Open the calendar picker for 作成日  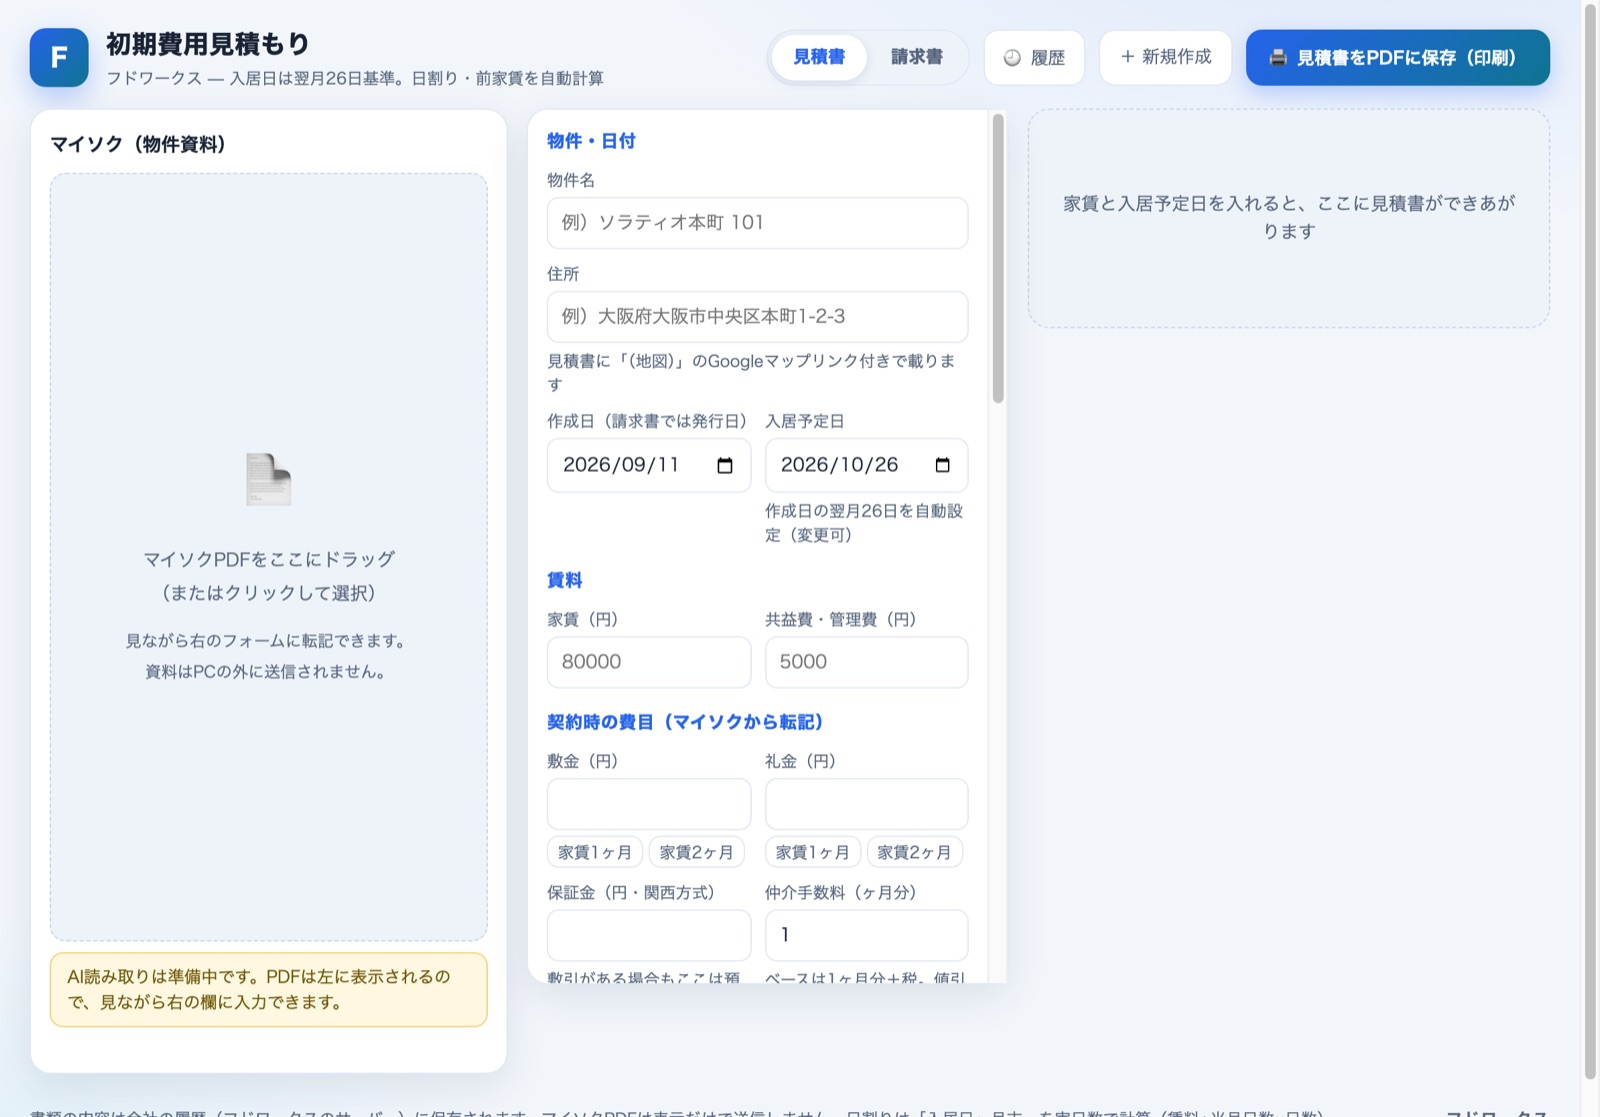725,465
